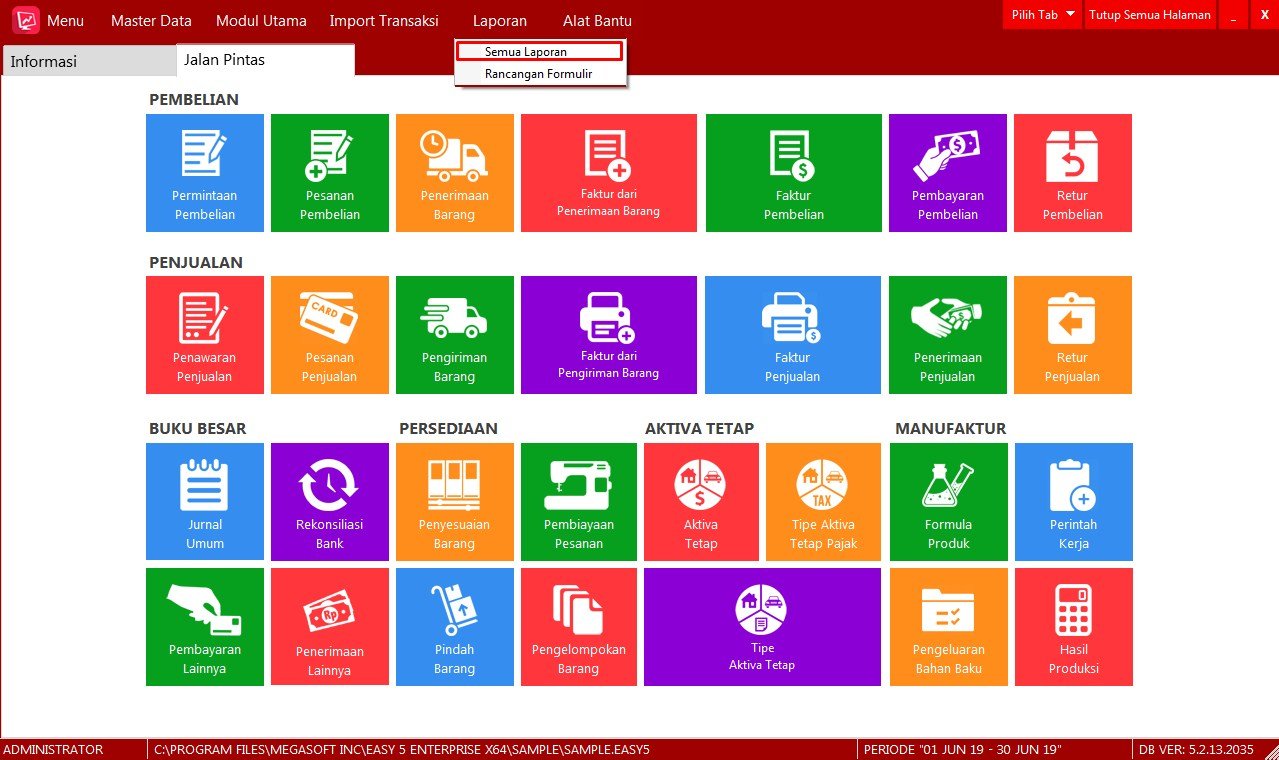This screenshot has width=1279, height=760.
Task: Select Rancangan Formulir menu entry
Action: coord(540,74)
